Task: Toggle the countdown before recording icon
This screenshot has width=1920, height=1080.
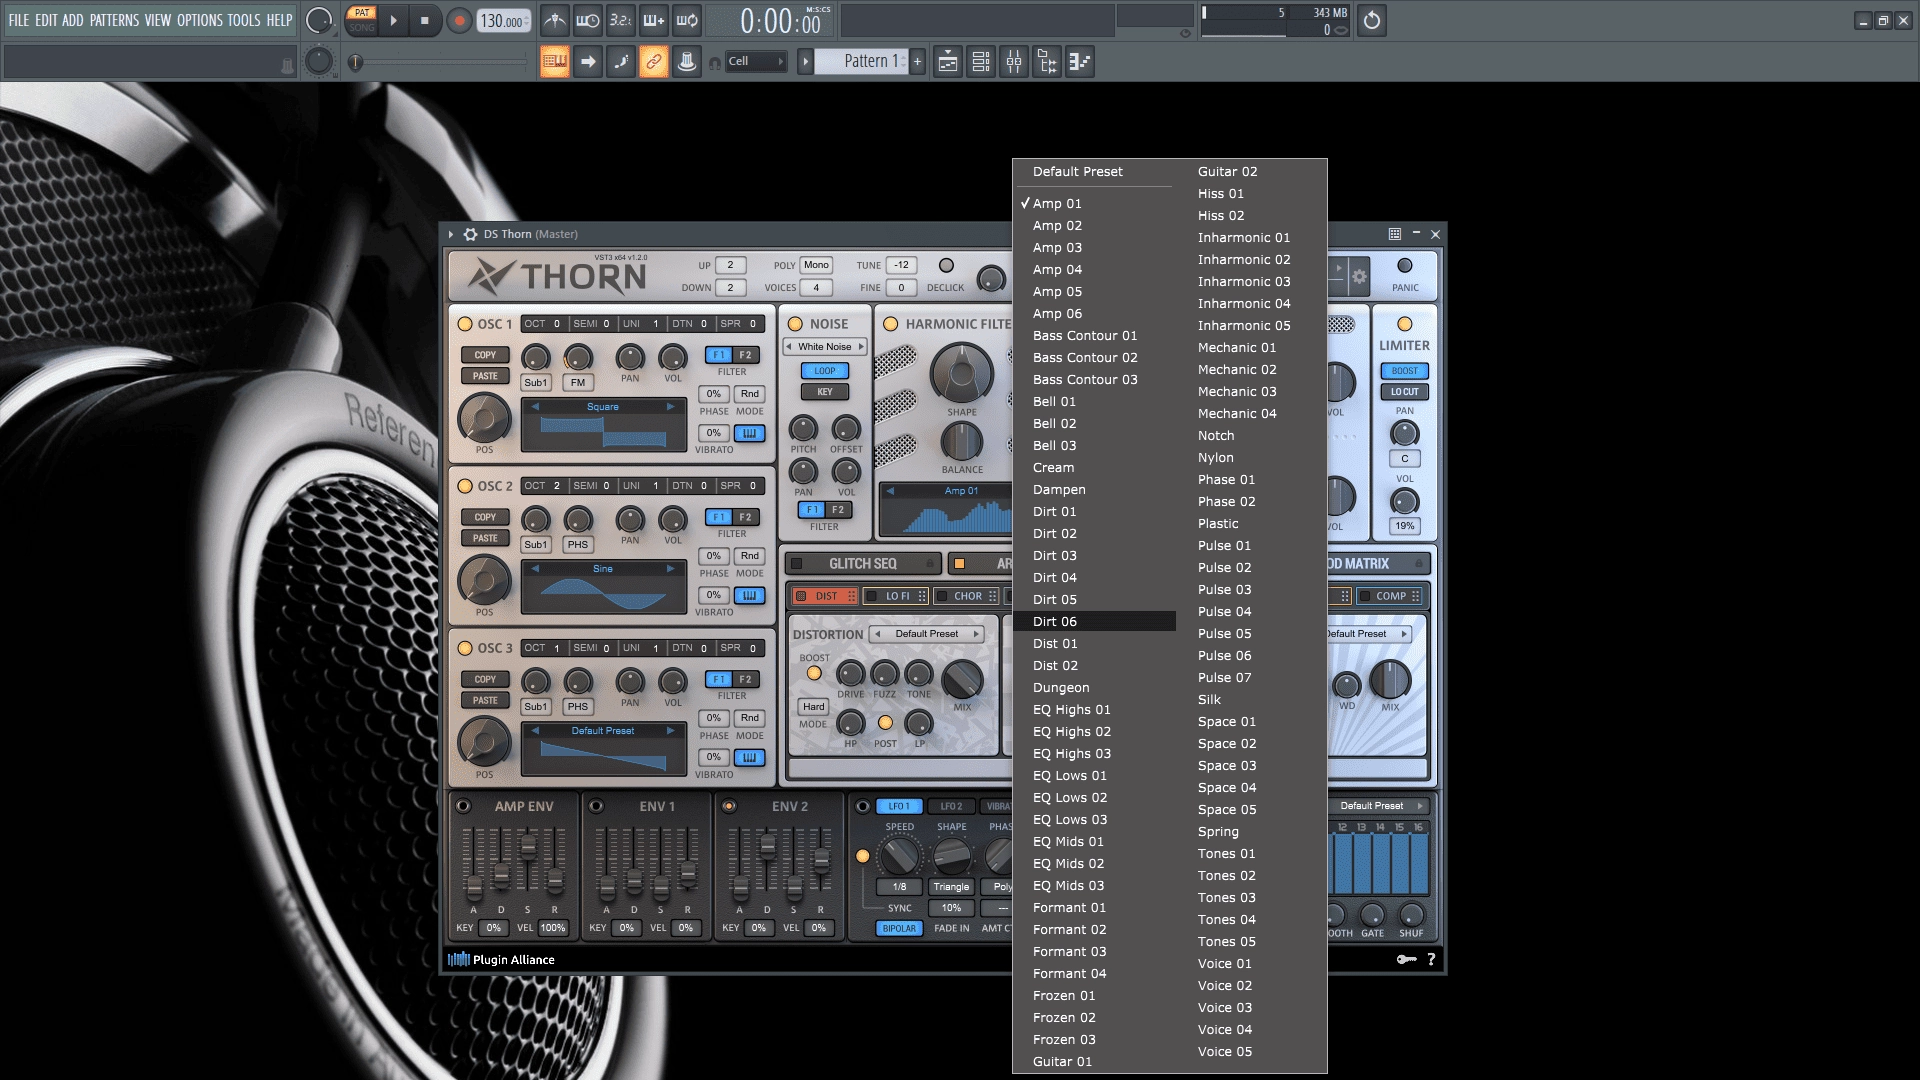Action: click(621, 20)
